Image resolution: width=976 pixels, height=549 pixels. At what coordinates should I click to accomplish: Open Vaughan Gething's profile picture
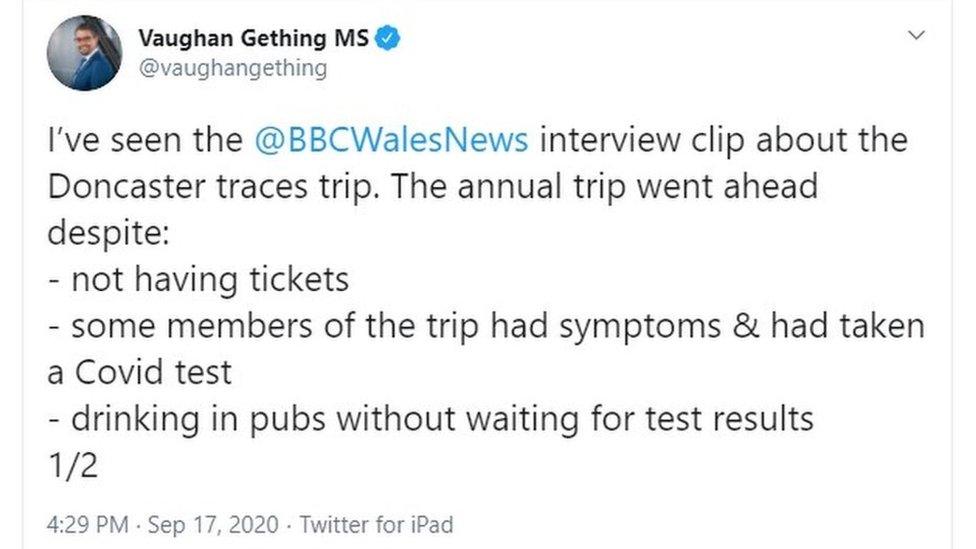pyautogui.click(x=83, y=52)
